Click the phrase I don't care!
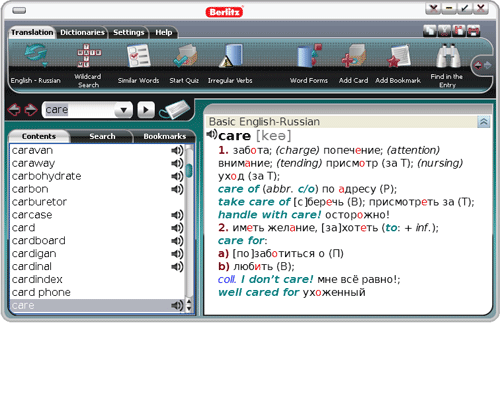 tap(277, 279)
